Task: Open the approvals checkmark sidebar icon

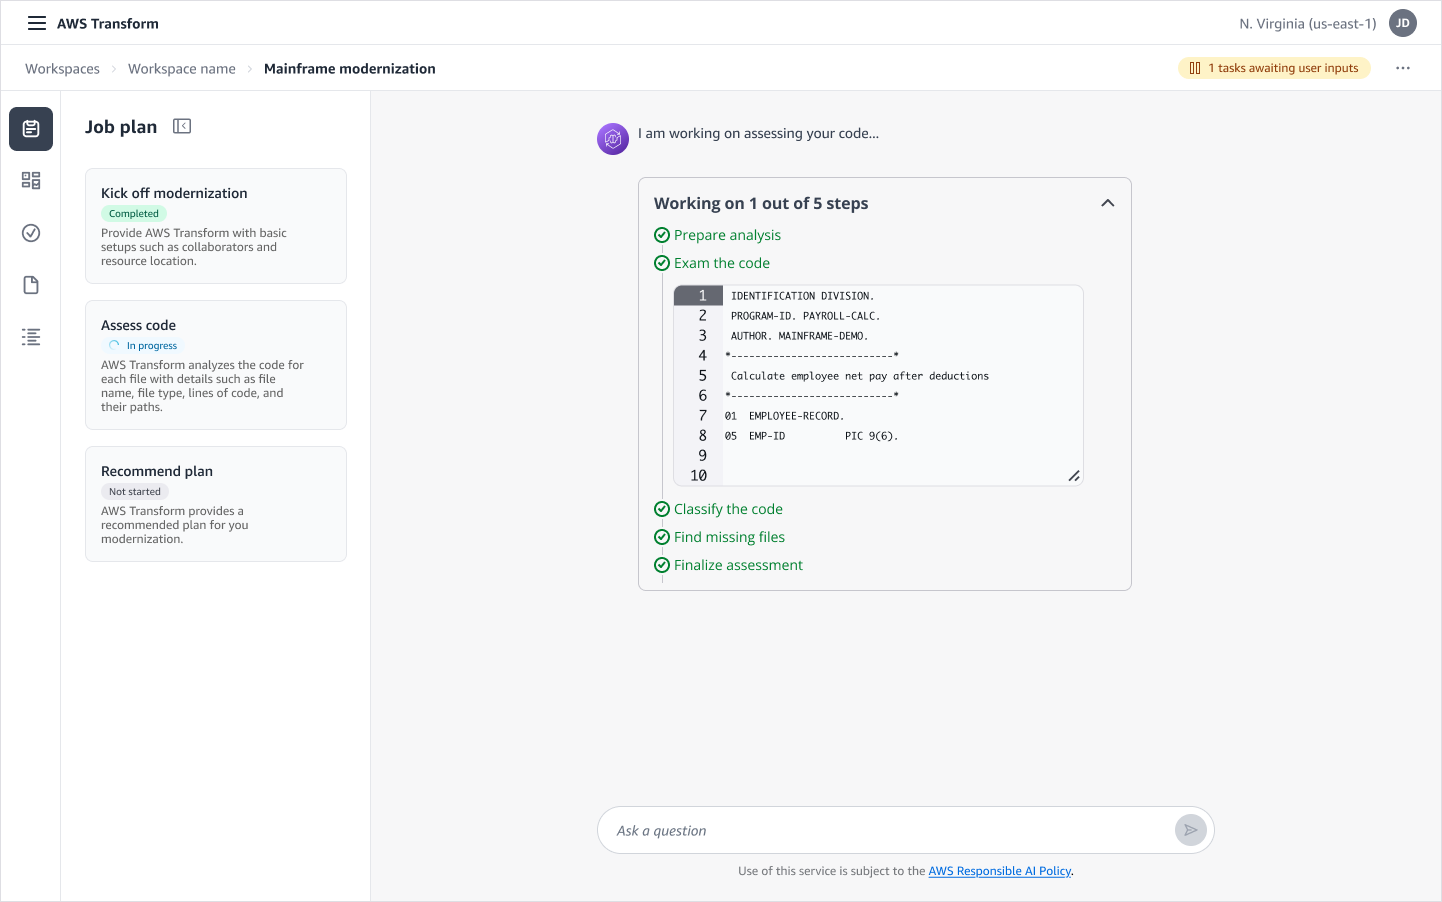Action: (31, 233)
